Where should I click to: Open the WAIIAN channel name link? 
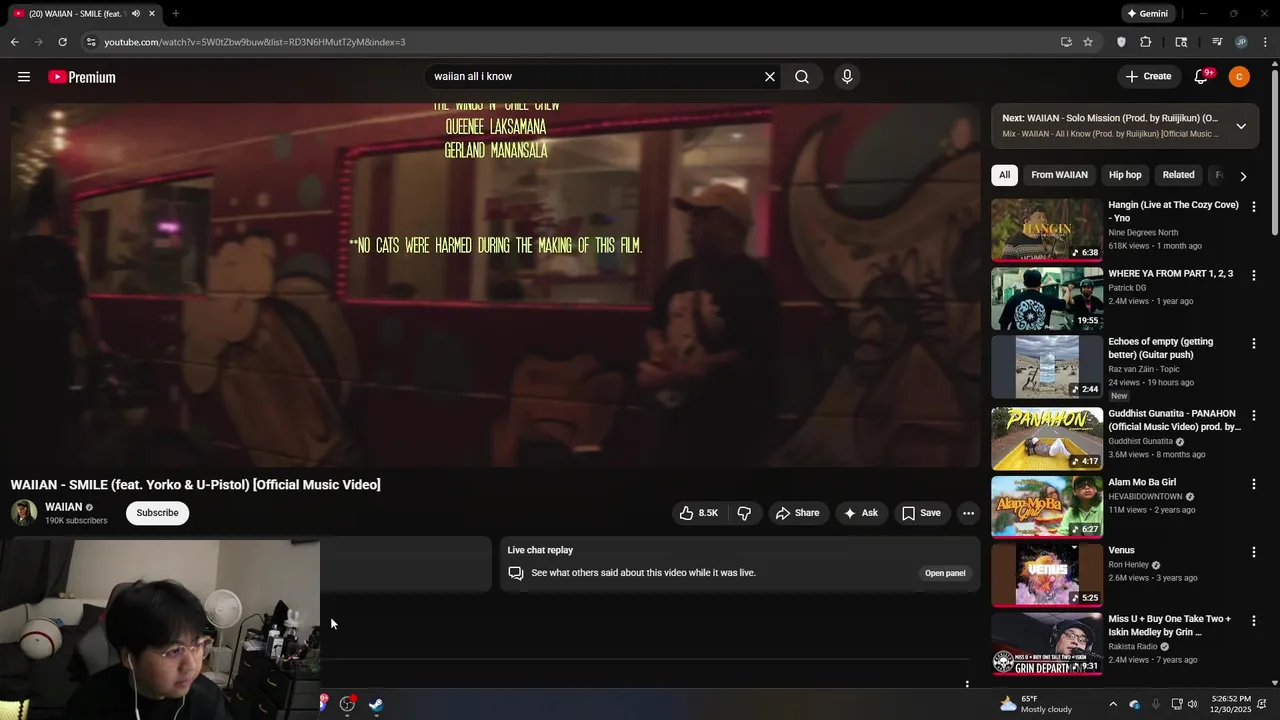point(64,507)
